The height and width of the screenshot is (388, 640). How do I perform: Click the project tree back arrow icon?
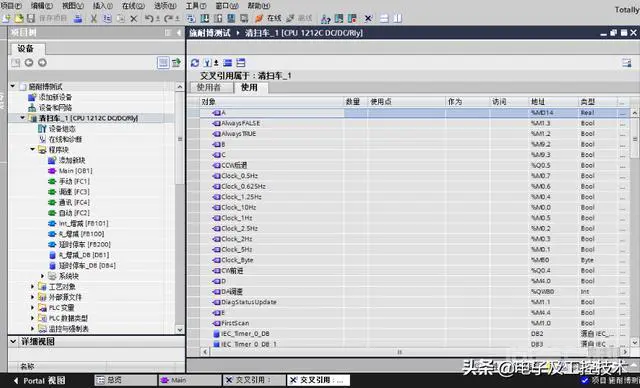(x=29, y=62)
